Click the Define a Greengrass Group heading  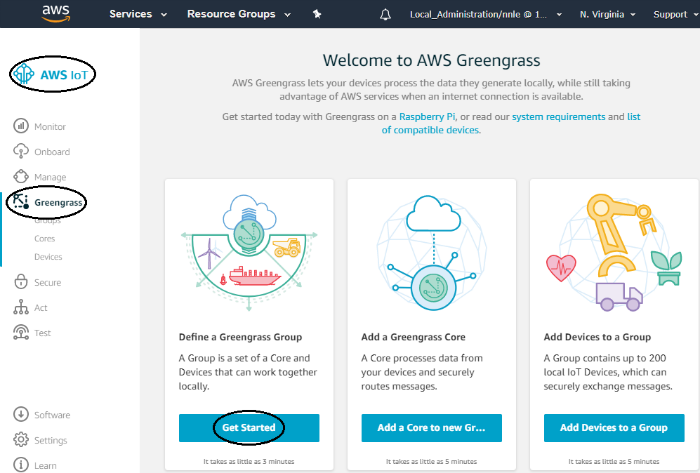pos(240,337)
